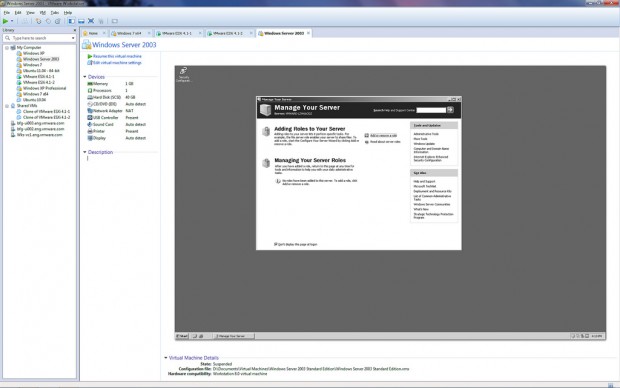Select Windows XP in the library
The width and height of the screenshot is (620, 388).
point(33,53)
